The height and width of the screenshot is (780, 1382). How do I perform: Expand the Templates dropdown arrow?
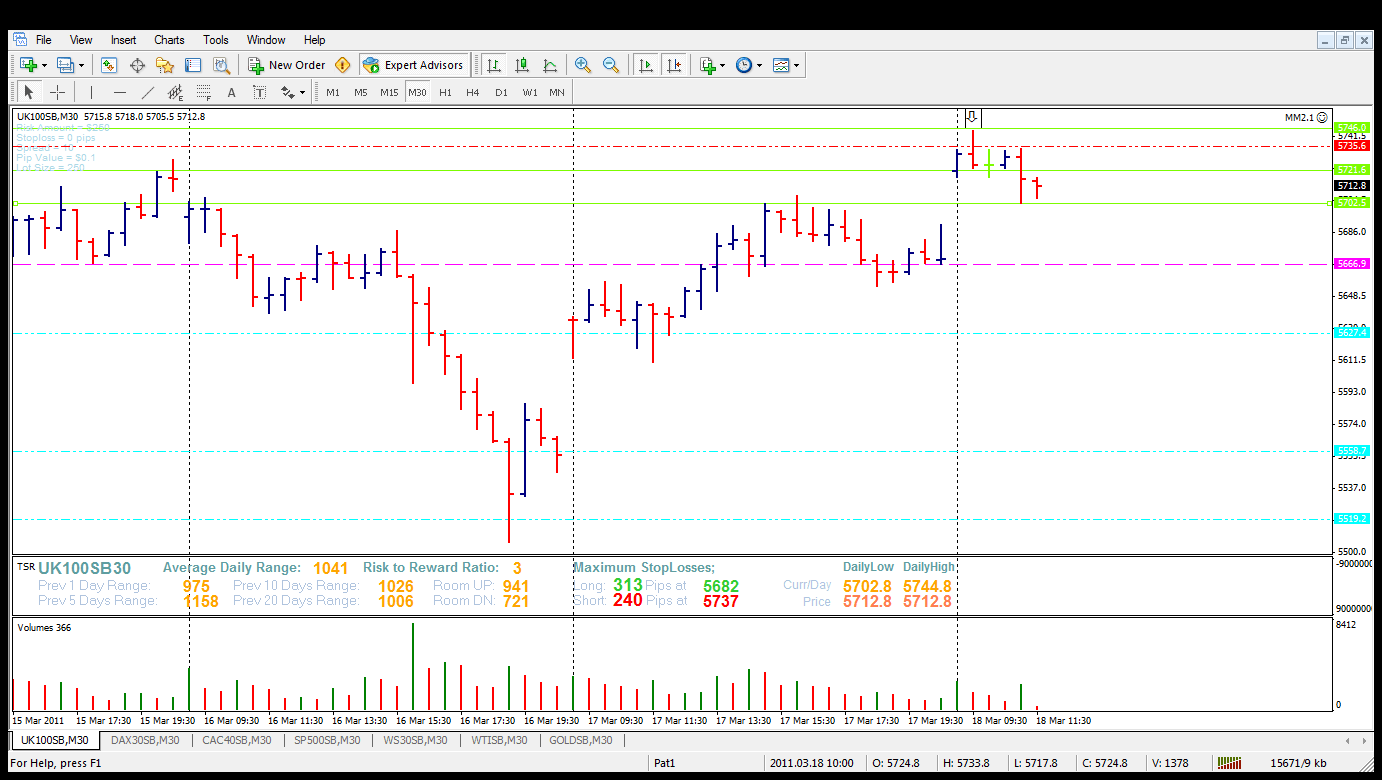797,66
